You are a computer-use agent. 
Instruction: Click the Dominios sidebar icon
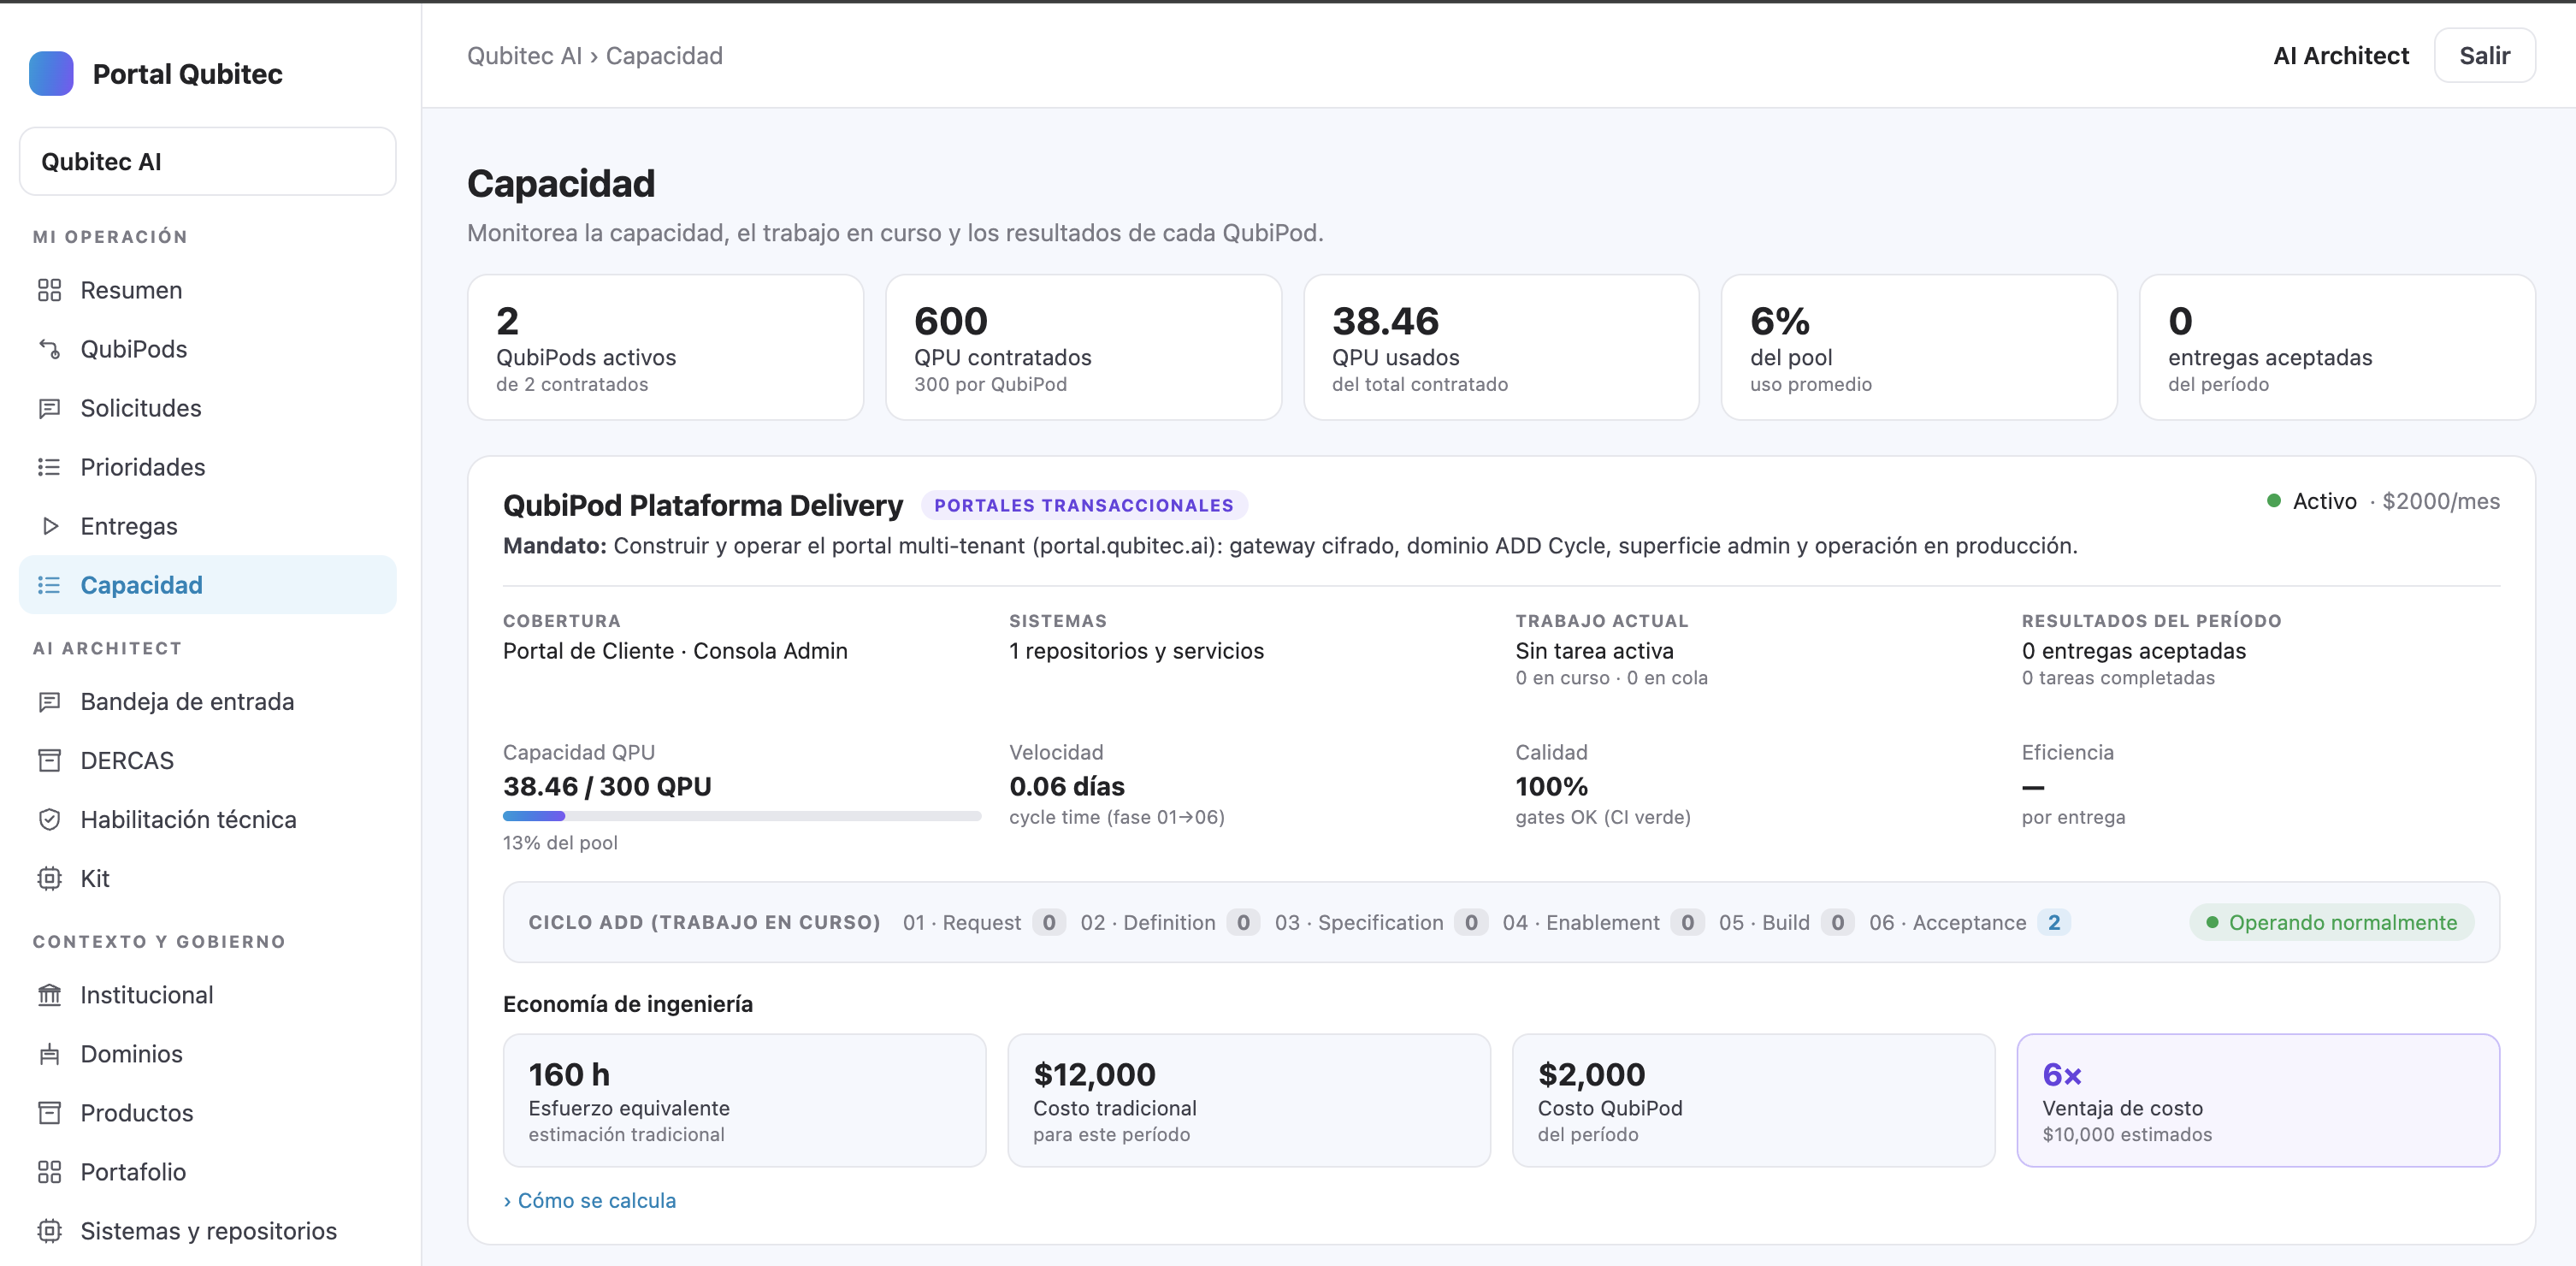[x=49, y=1054]
